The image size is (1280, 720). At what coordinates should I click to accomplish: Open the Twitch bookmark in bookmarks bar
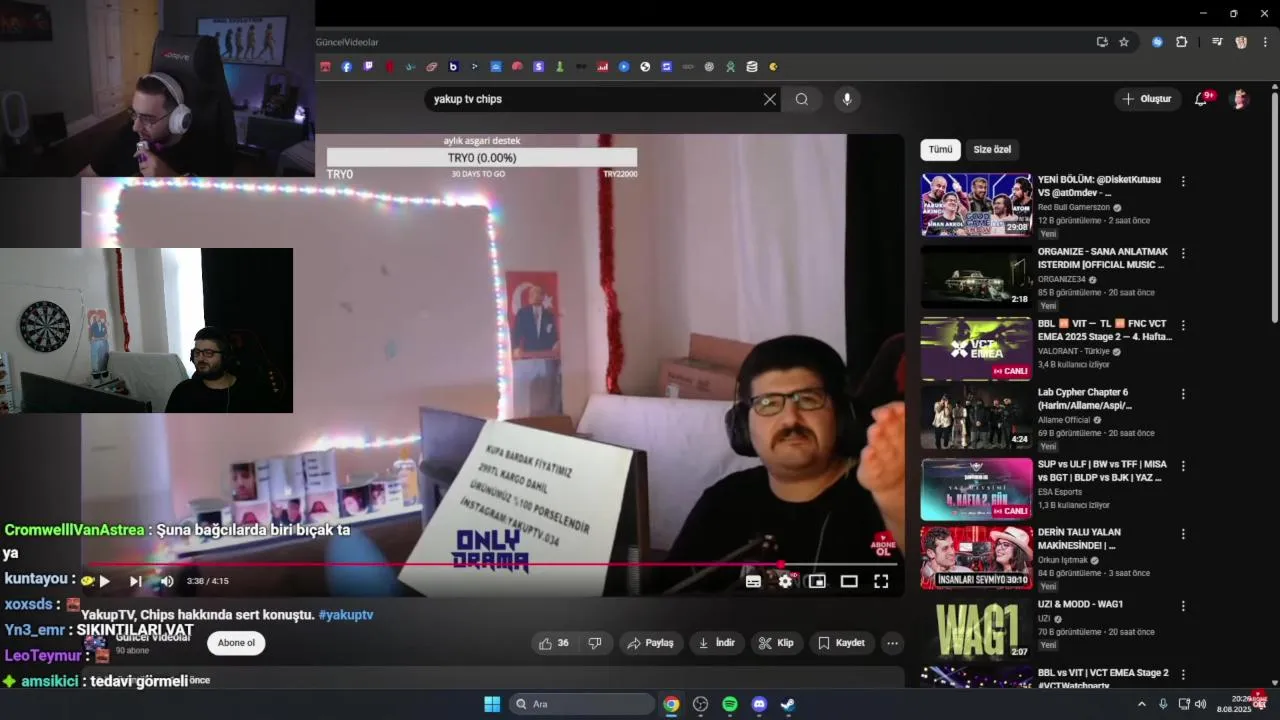coord(368,67)
